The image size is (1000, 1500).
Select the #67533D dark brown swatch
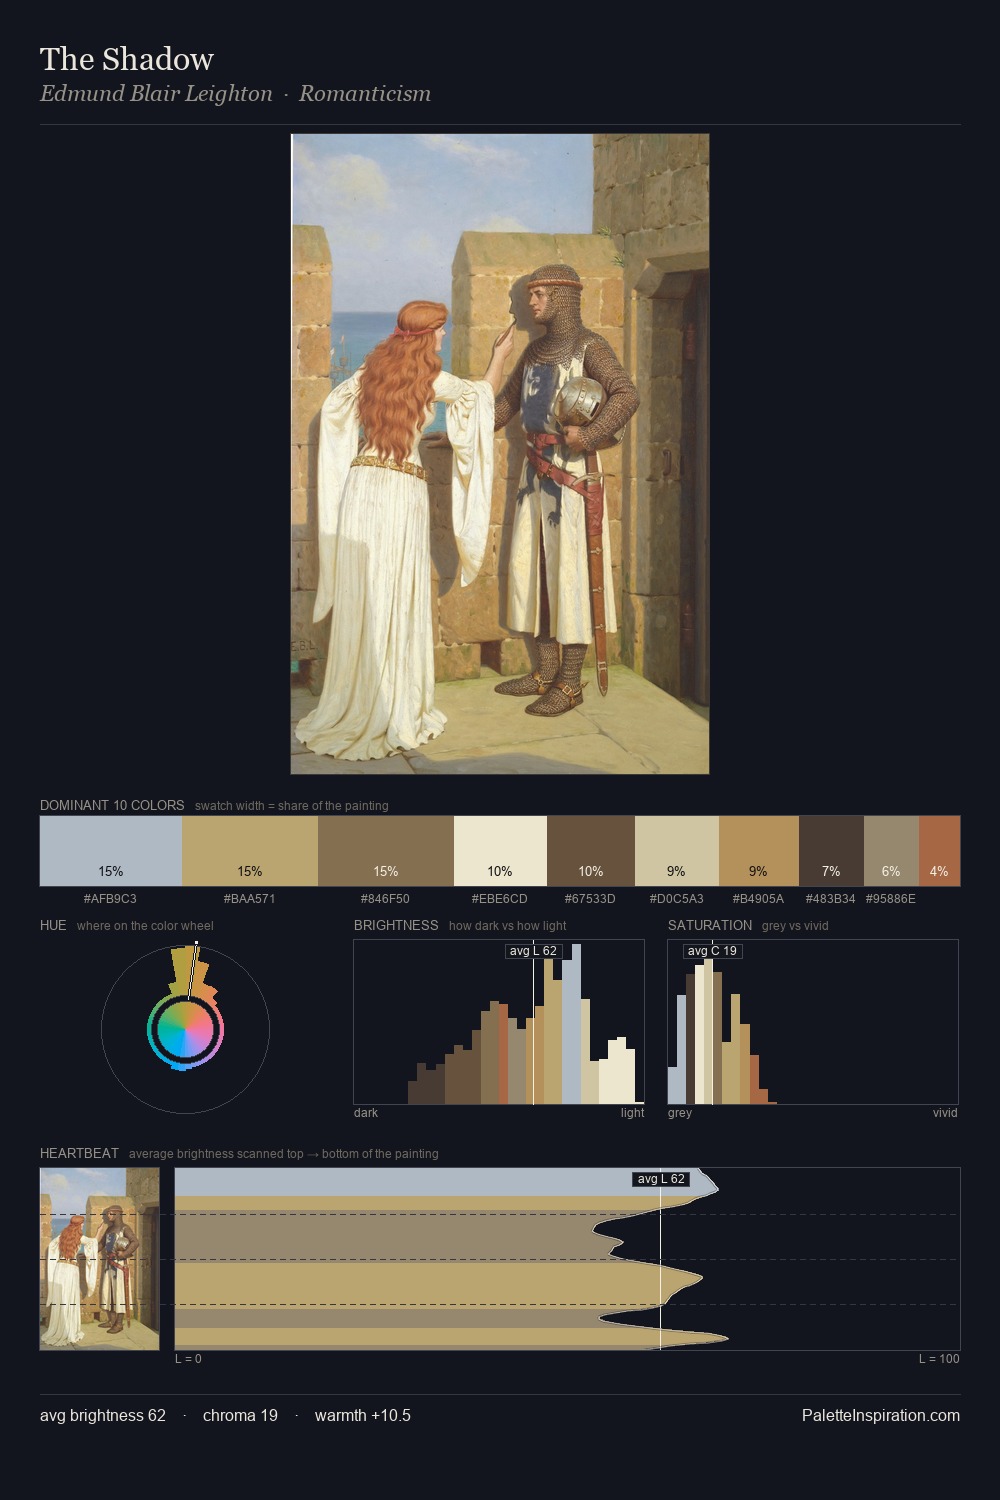tap(591, 851)
